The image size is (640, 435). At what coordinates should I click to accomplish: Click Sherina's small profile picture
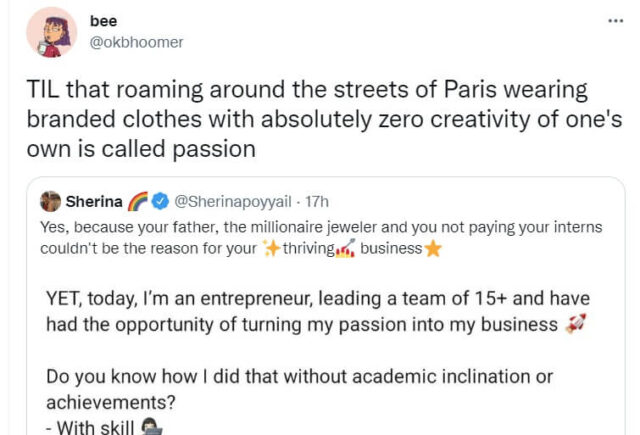(50, 201)
